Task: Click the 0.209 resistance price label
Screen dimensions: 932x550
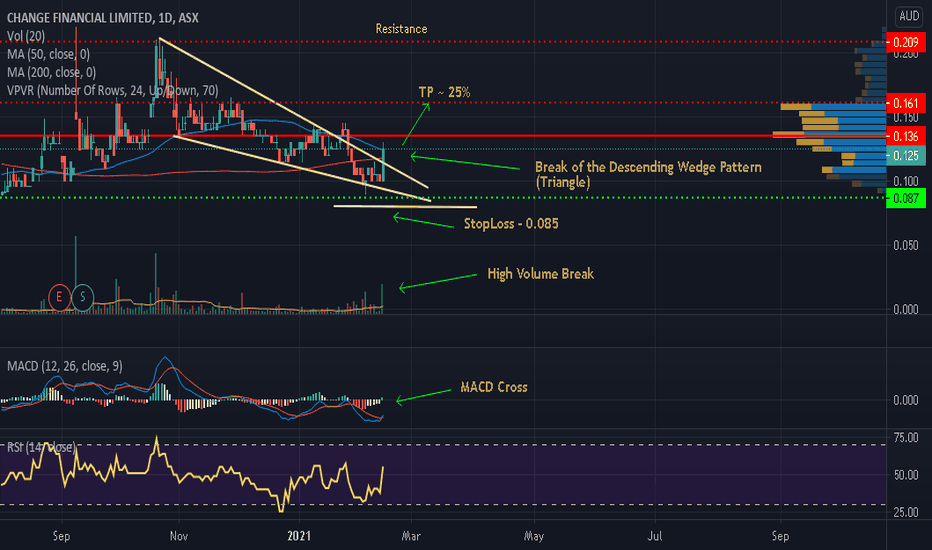Action: click(906, 42)
